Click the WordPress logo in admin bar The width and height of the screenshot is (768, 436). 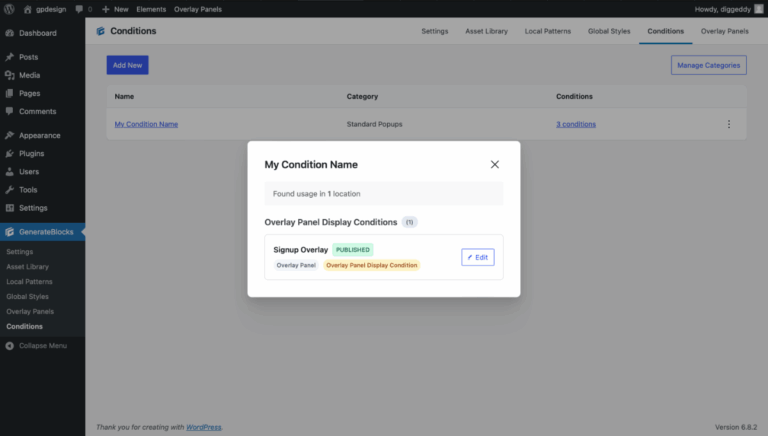click(x=9, y=9)
